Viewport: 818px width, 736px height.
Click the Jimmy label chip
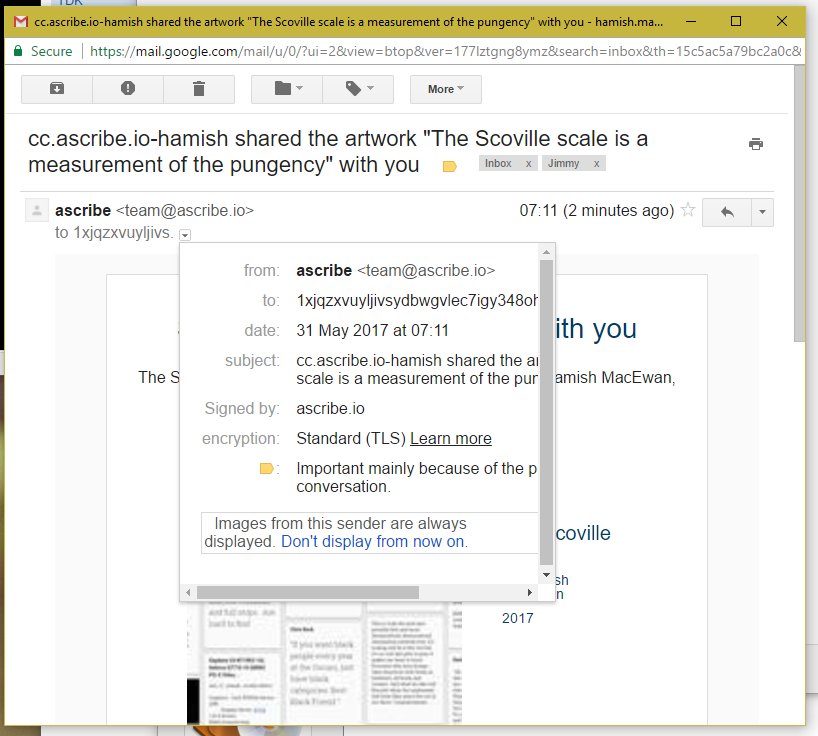563,163
